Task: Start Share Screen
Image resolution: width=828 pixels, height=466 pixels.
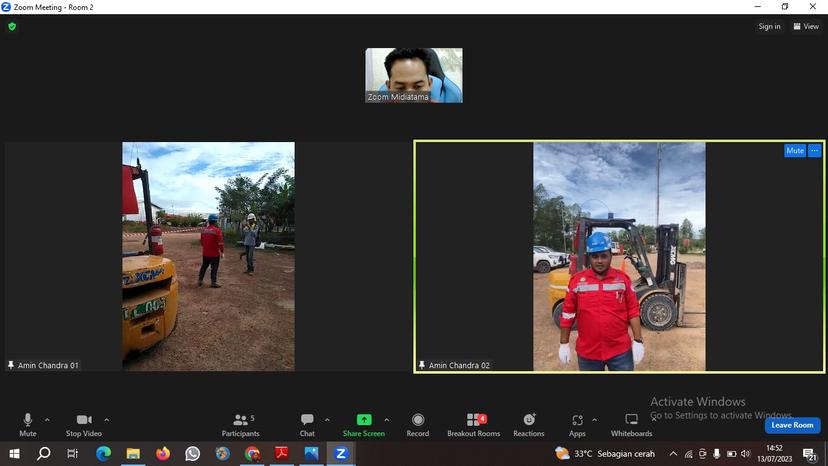Action: 364,425
